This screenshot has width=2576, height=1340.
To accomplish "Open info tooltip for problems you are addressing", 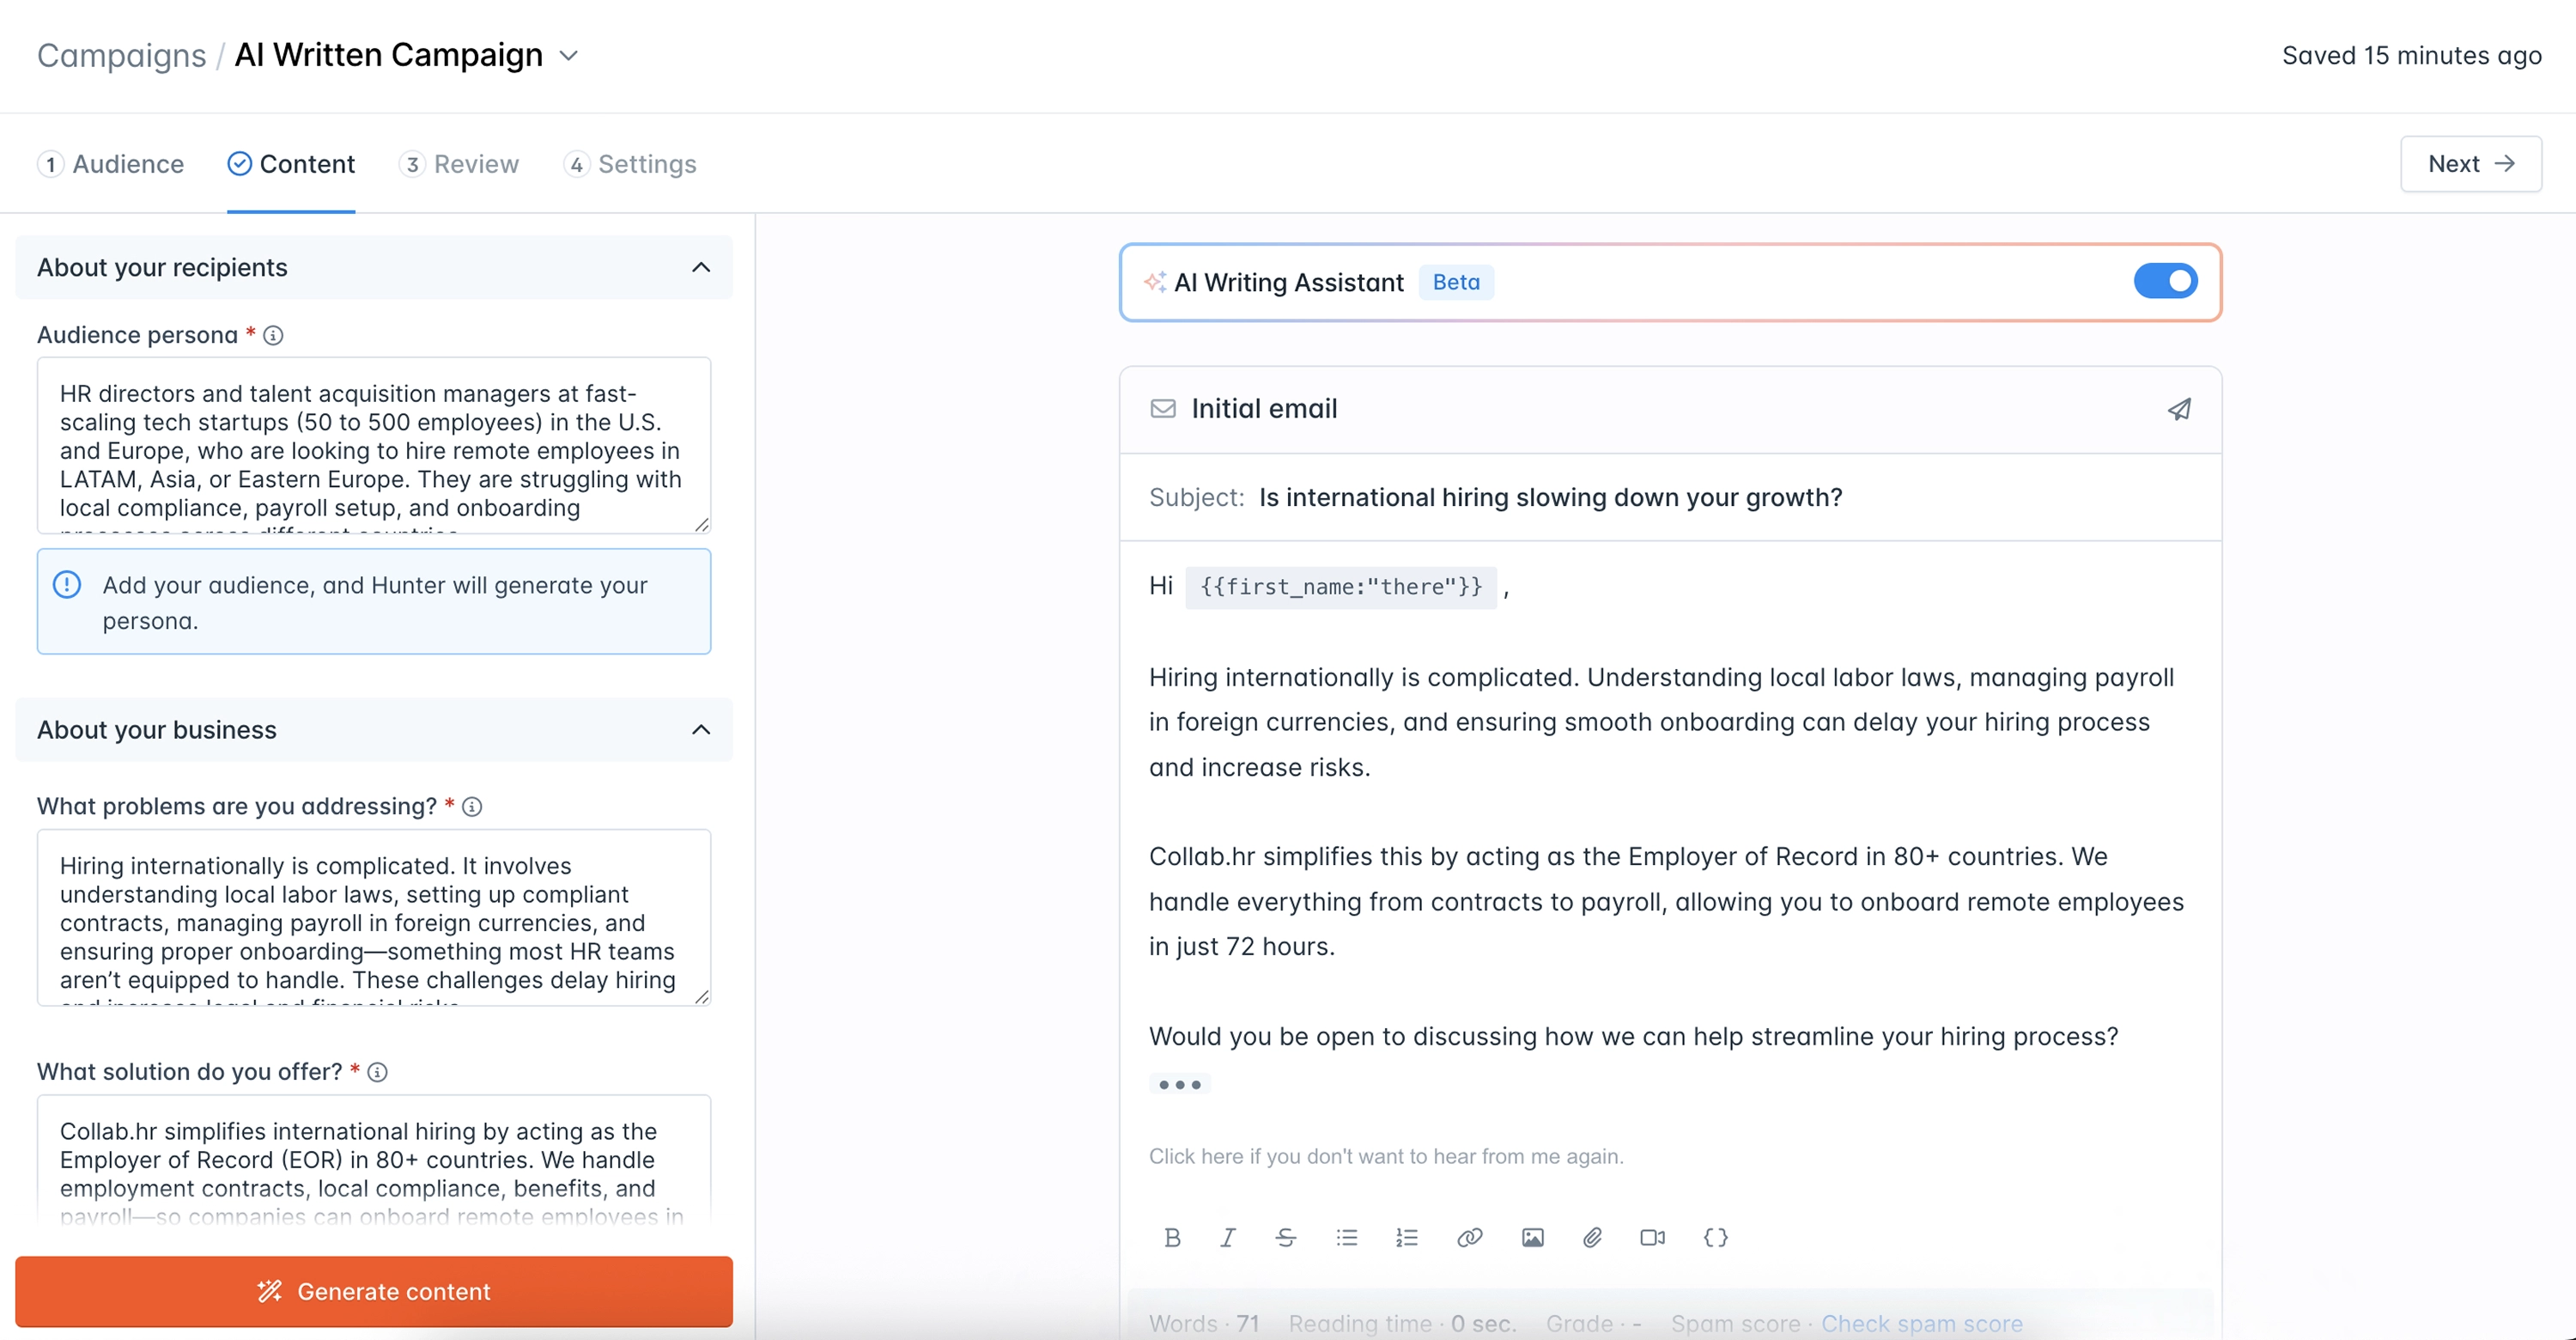I will tap(472, 807).
